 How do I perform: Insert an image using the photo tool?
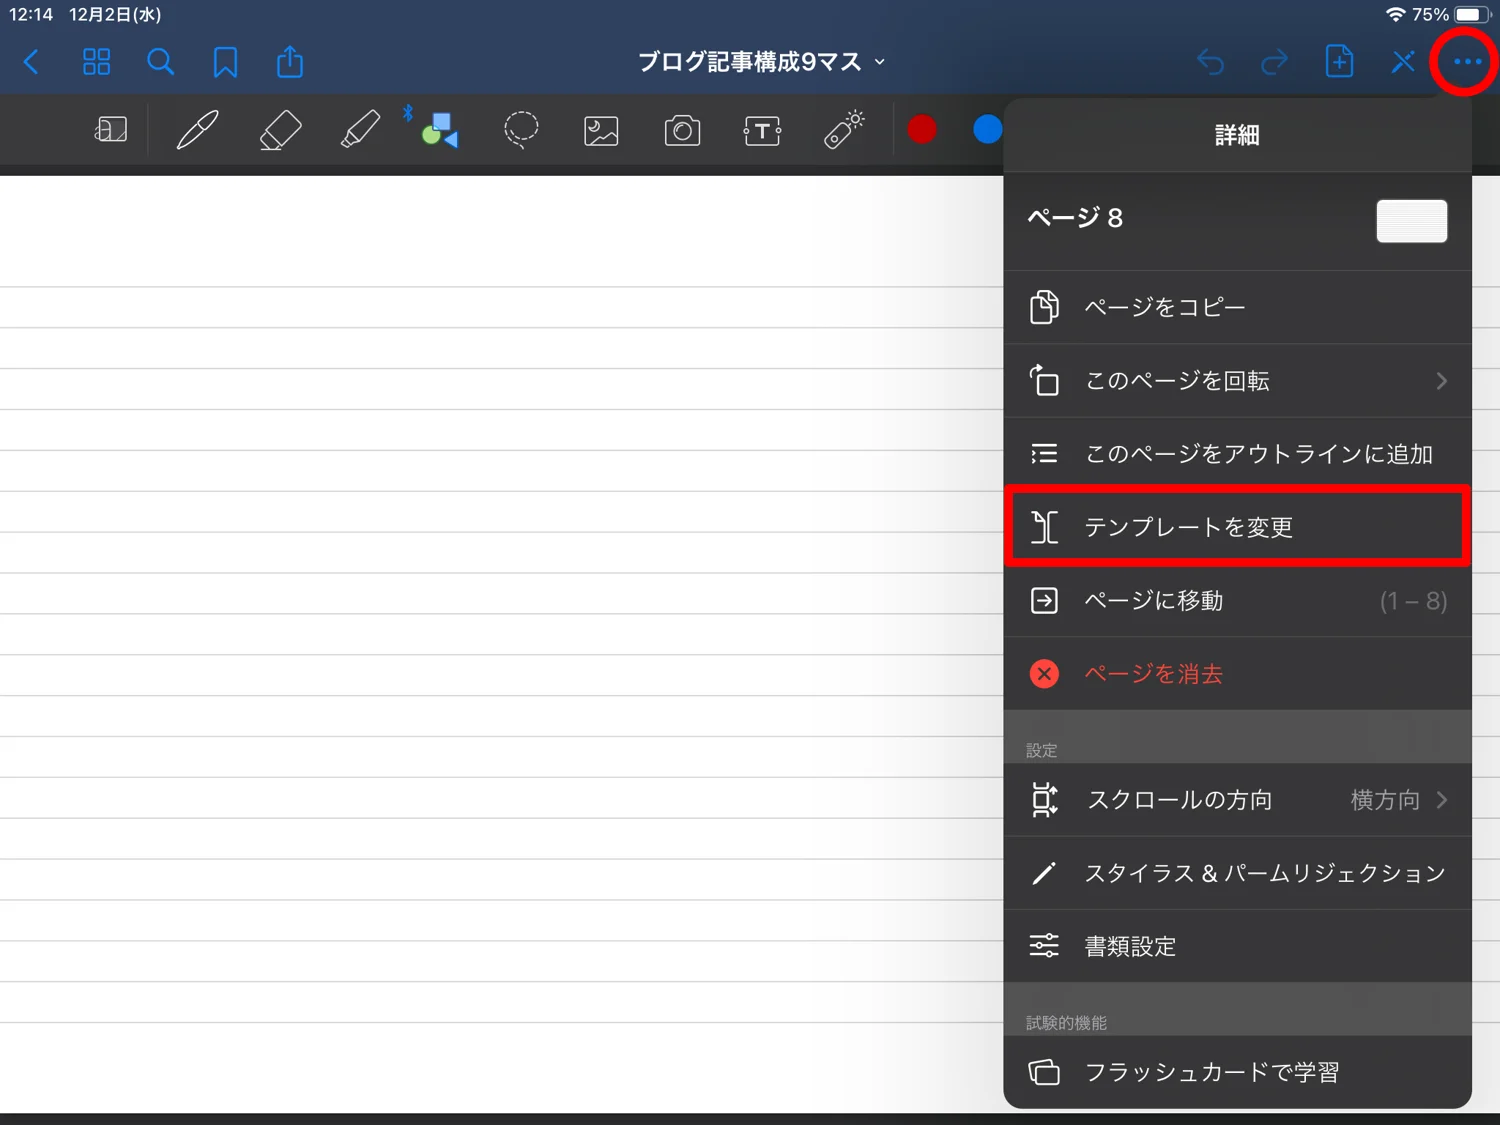[x=600, y=129]
